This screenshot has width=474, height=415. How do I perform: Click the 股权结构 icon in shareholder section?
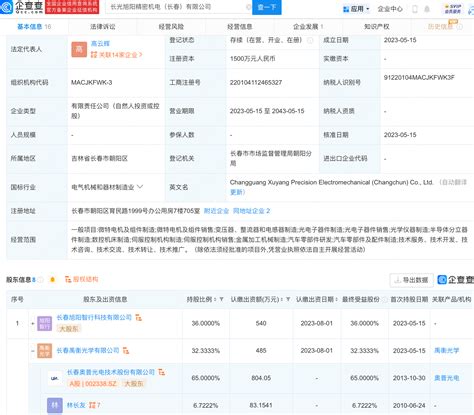coord(82,279)
